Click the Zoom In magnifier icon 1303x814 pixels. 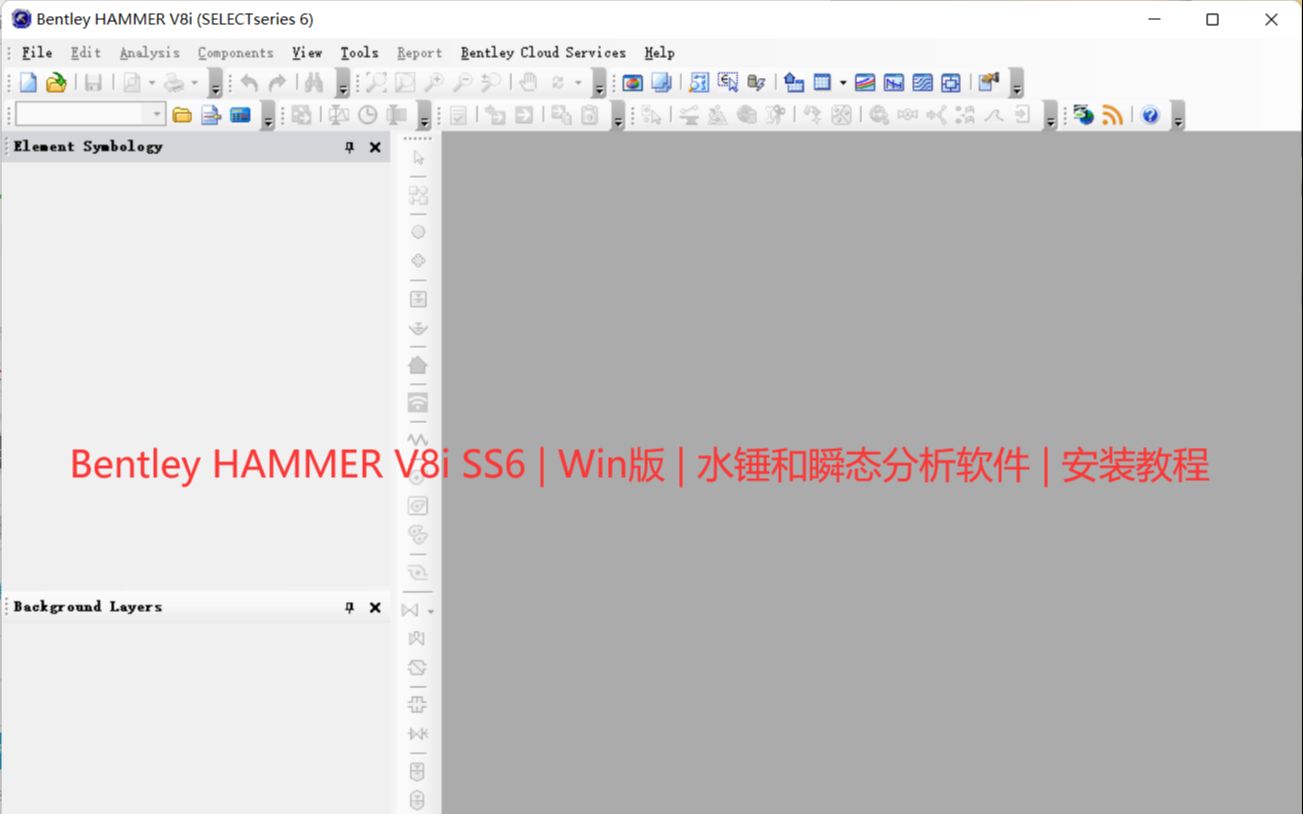tap(434, 82)
